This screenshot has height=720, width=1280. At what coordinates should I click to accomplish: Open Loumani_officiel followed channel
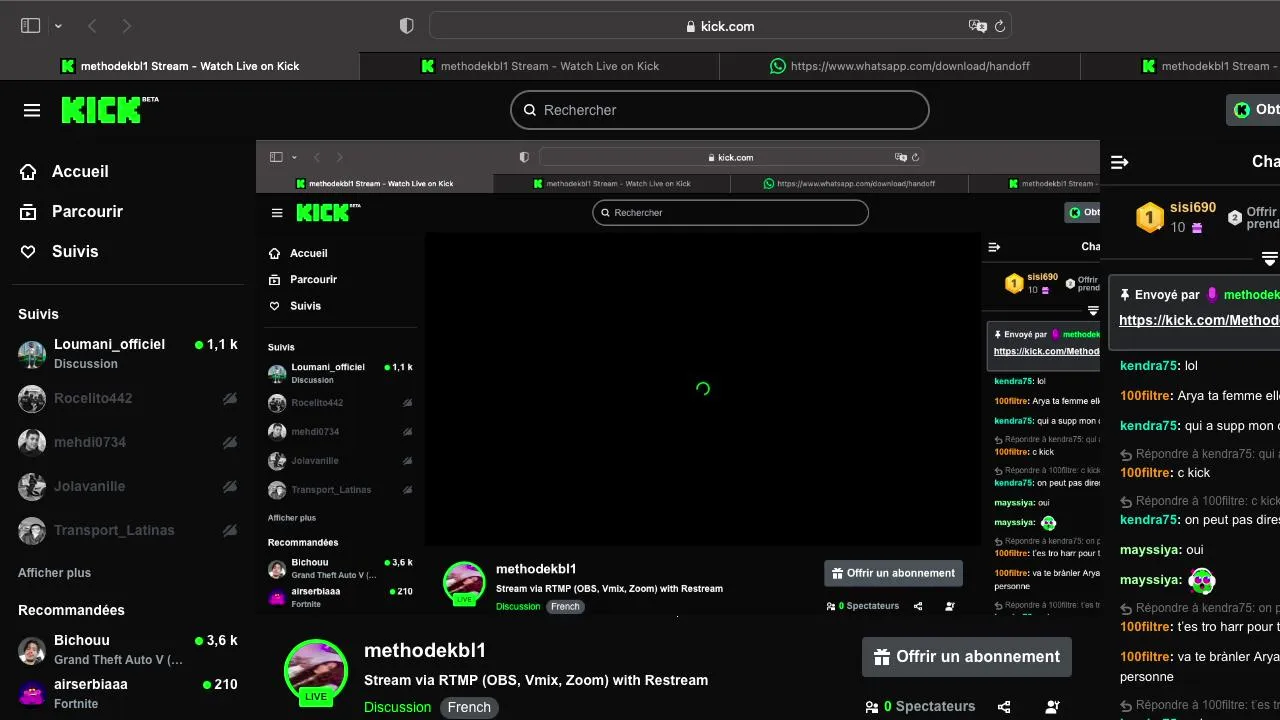[x=128, y=353]
